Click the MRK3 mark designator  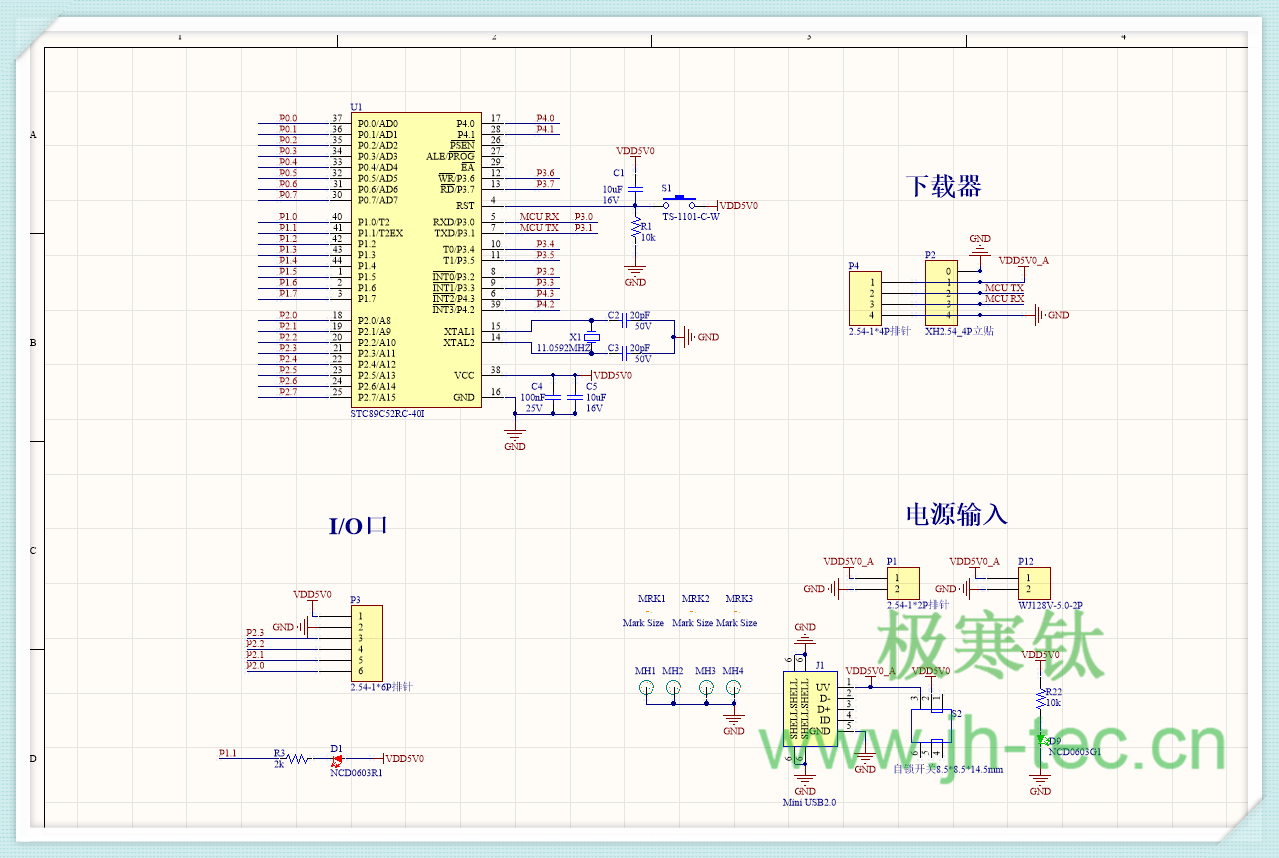(x=739, y=599)
